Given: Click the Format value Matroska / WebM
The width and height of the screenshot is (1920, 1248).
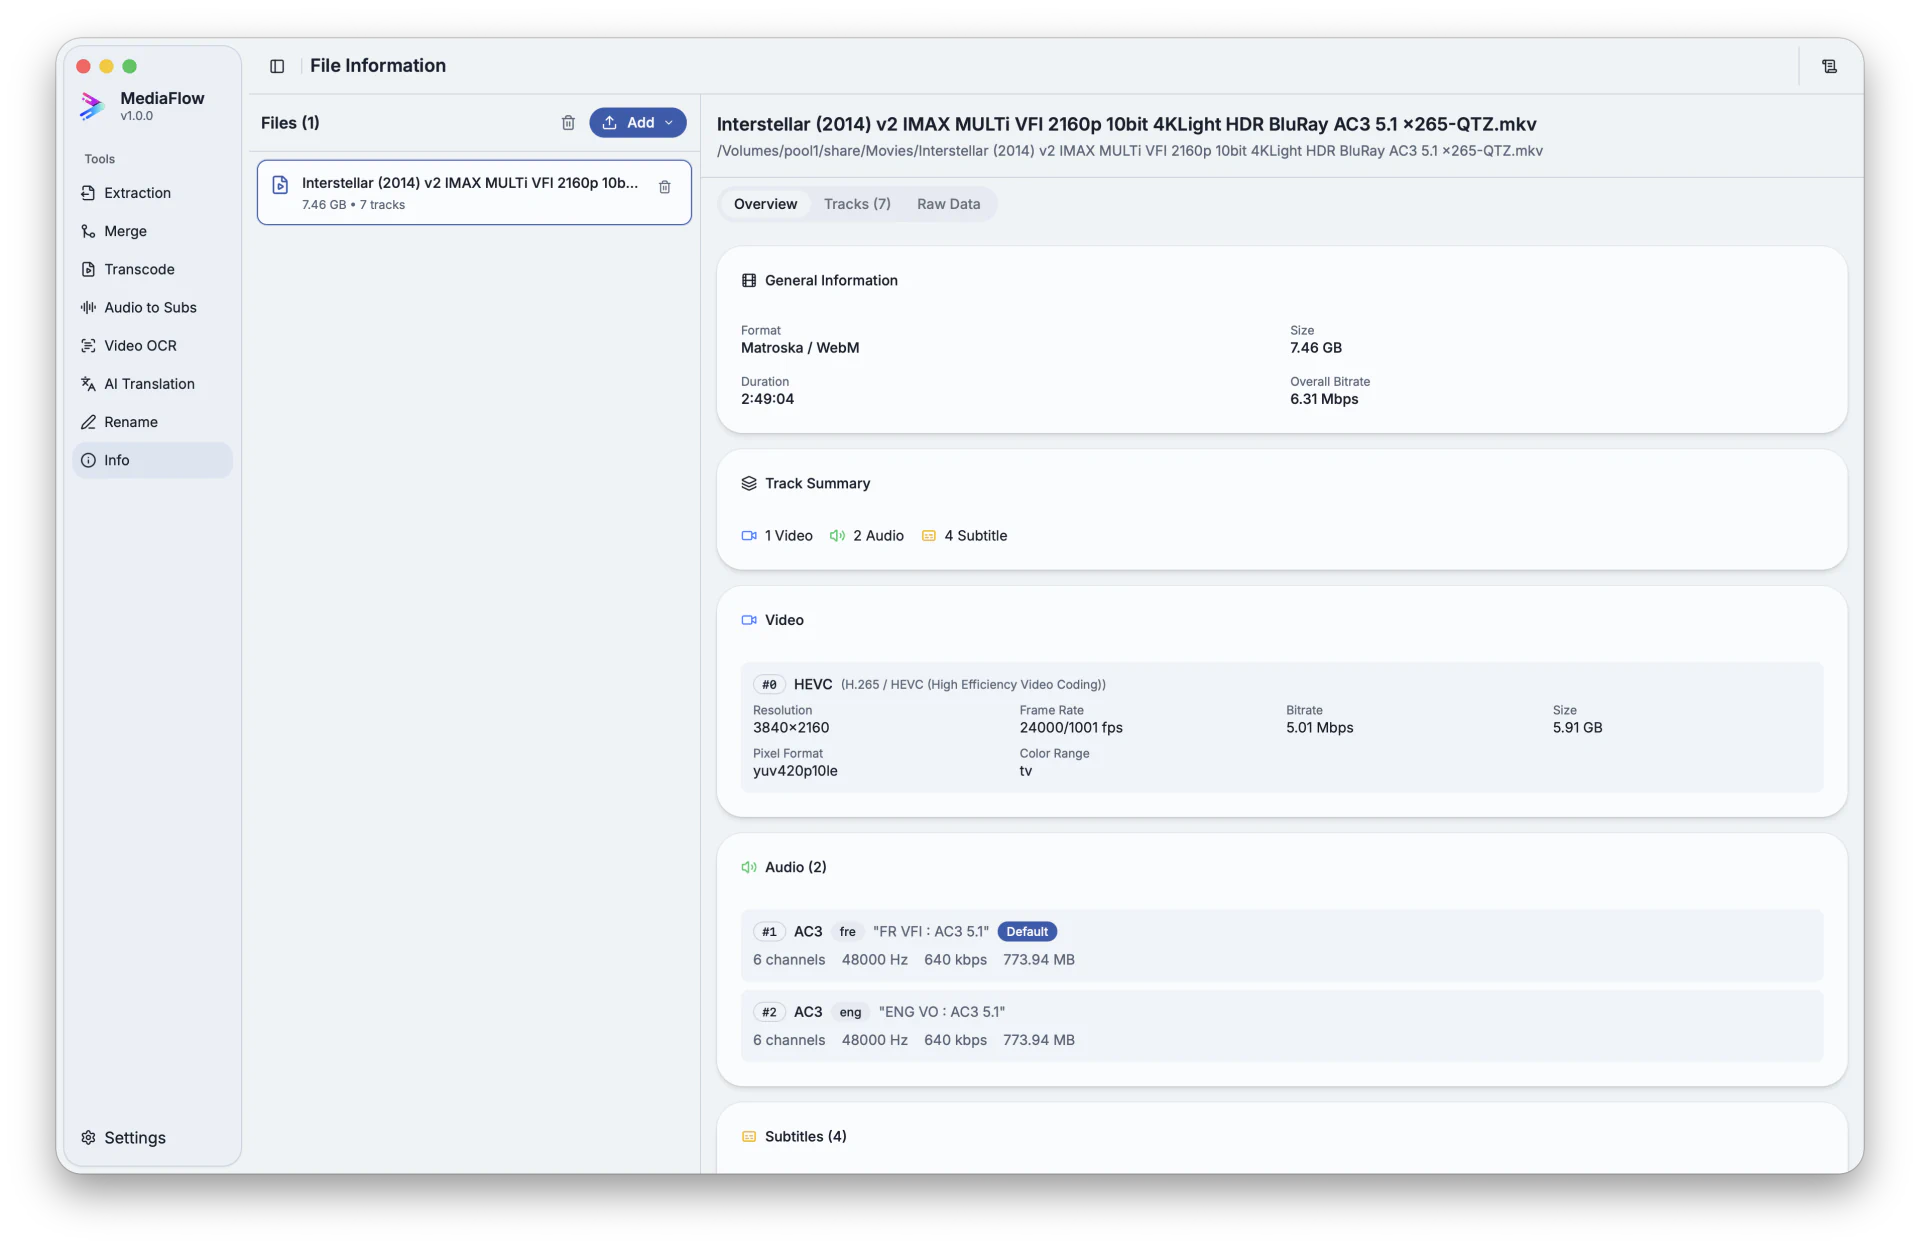Looking at the screenshot, I should 800,348.
